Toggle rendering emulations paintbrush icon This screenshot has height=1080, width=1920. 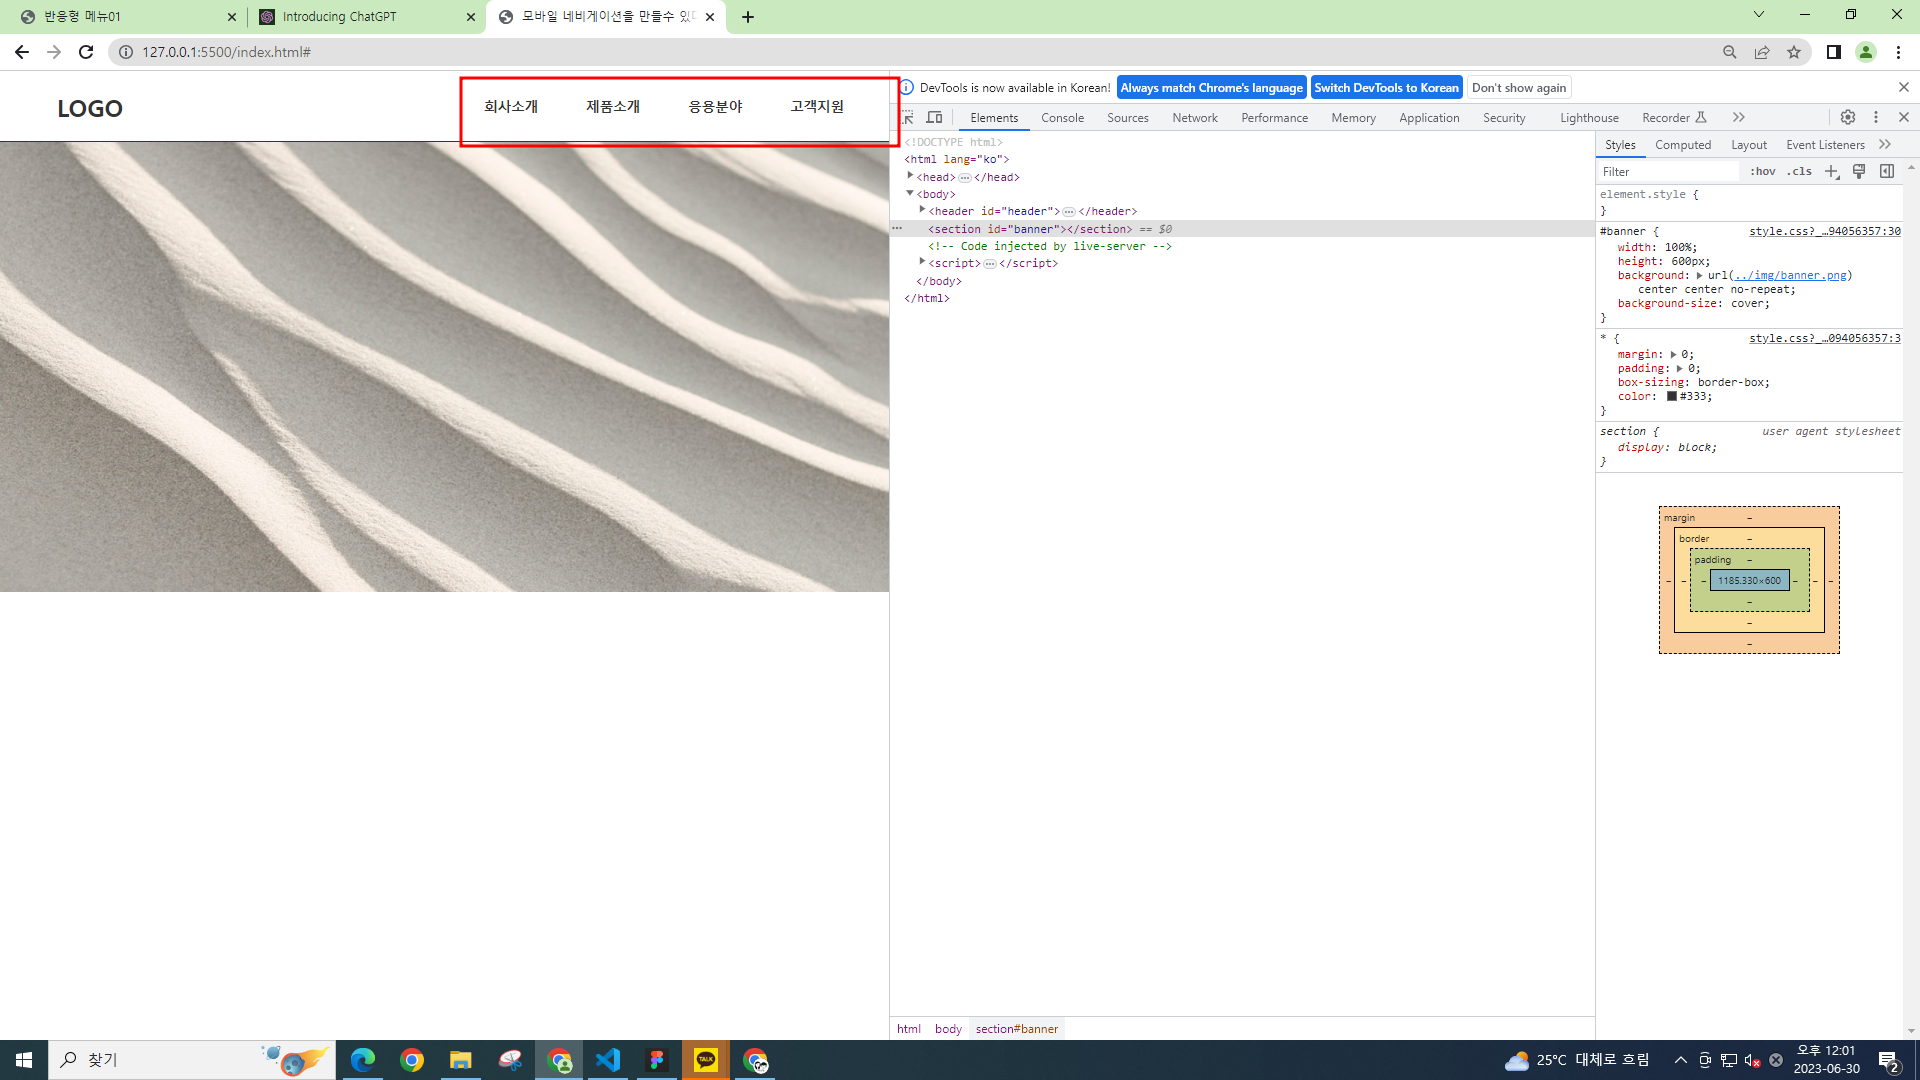1859,172
